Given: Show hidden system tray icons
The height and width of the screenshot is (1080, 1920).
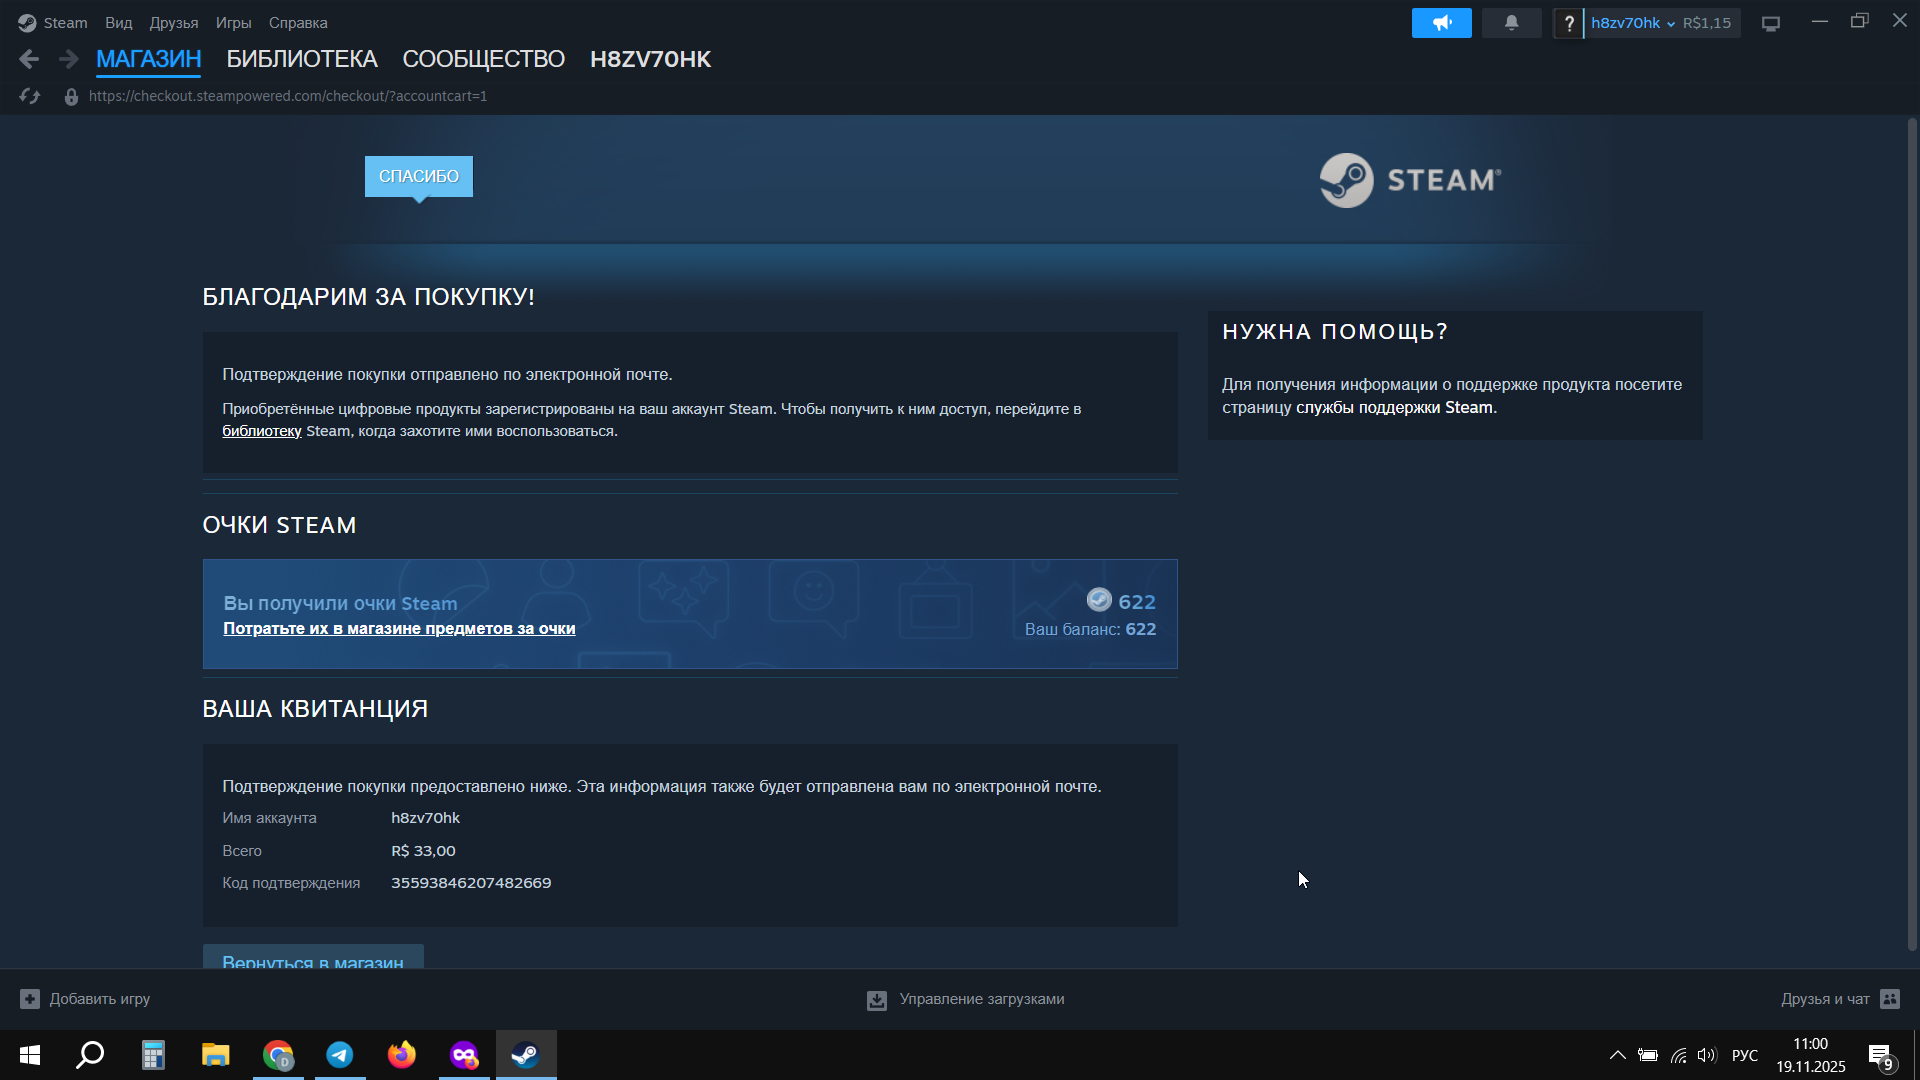Looking at the screenshot, I should coord(1617,1055).
